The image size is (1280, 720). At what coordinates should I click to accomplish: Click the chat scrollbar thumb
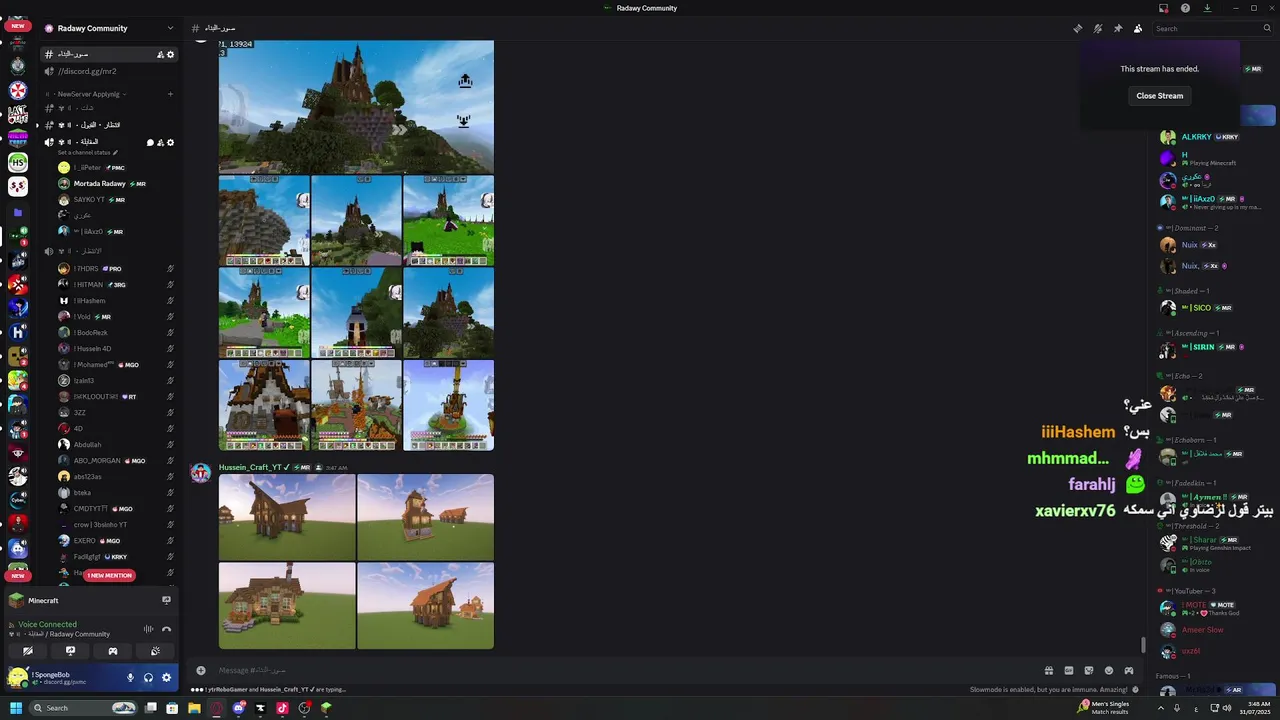coord(1143,645)
